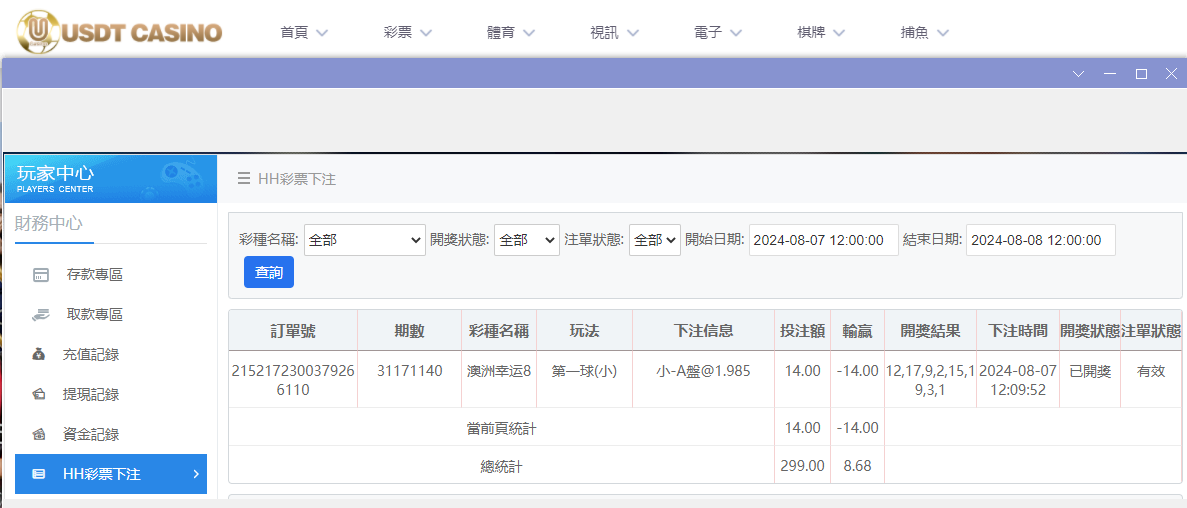Click the 結束日期 date input field

(x=1040, y=240)
